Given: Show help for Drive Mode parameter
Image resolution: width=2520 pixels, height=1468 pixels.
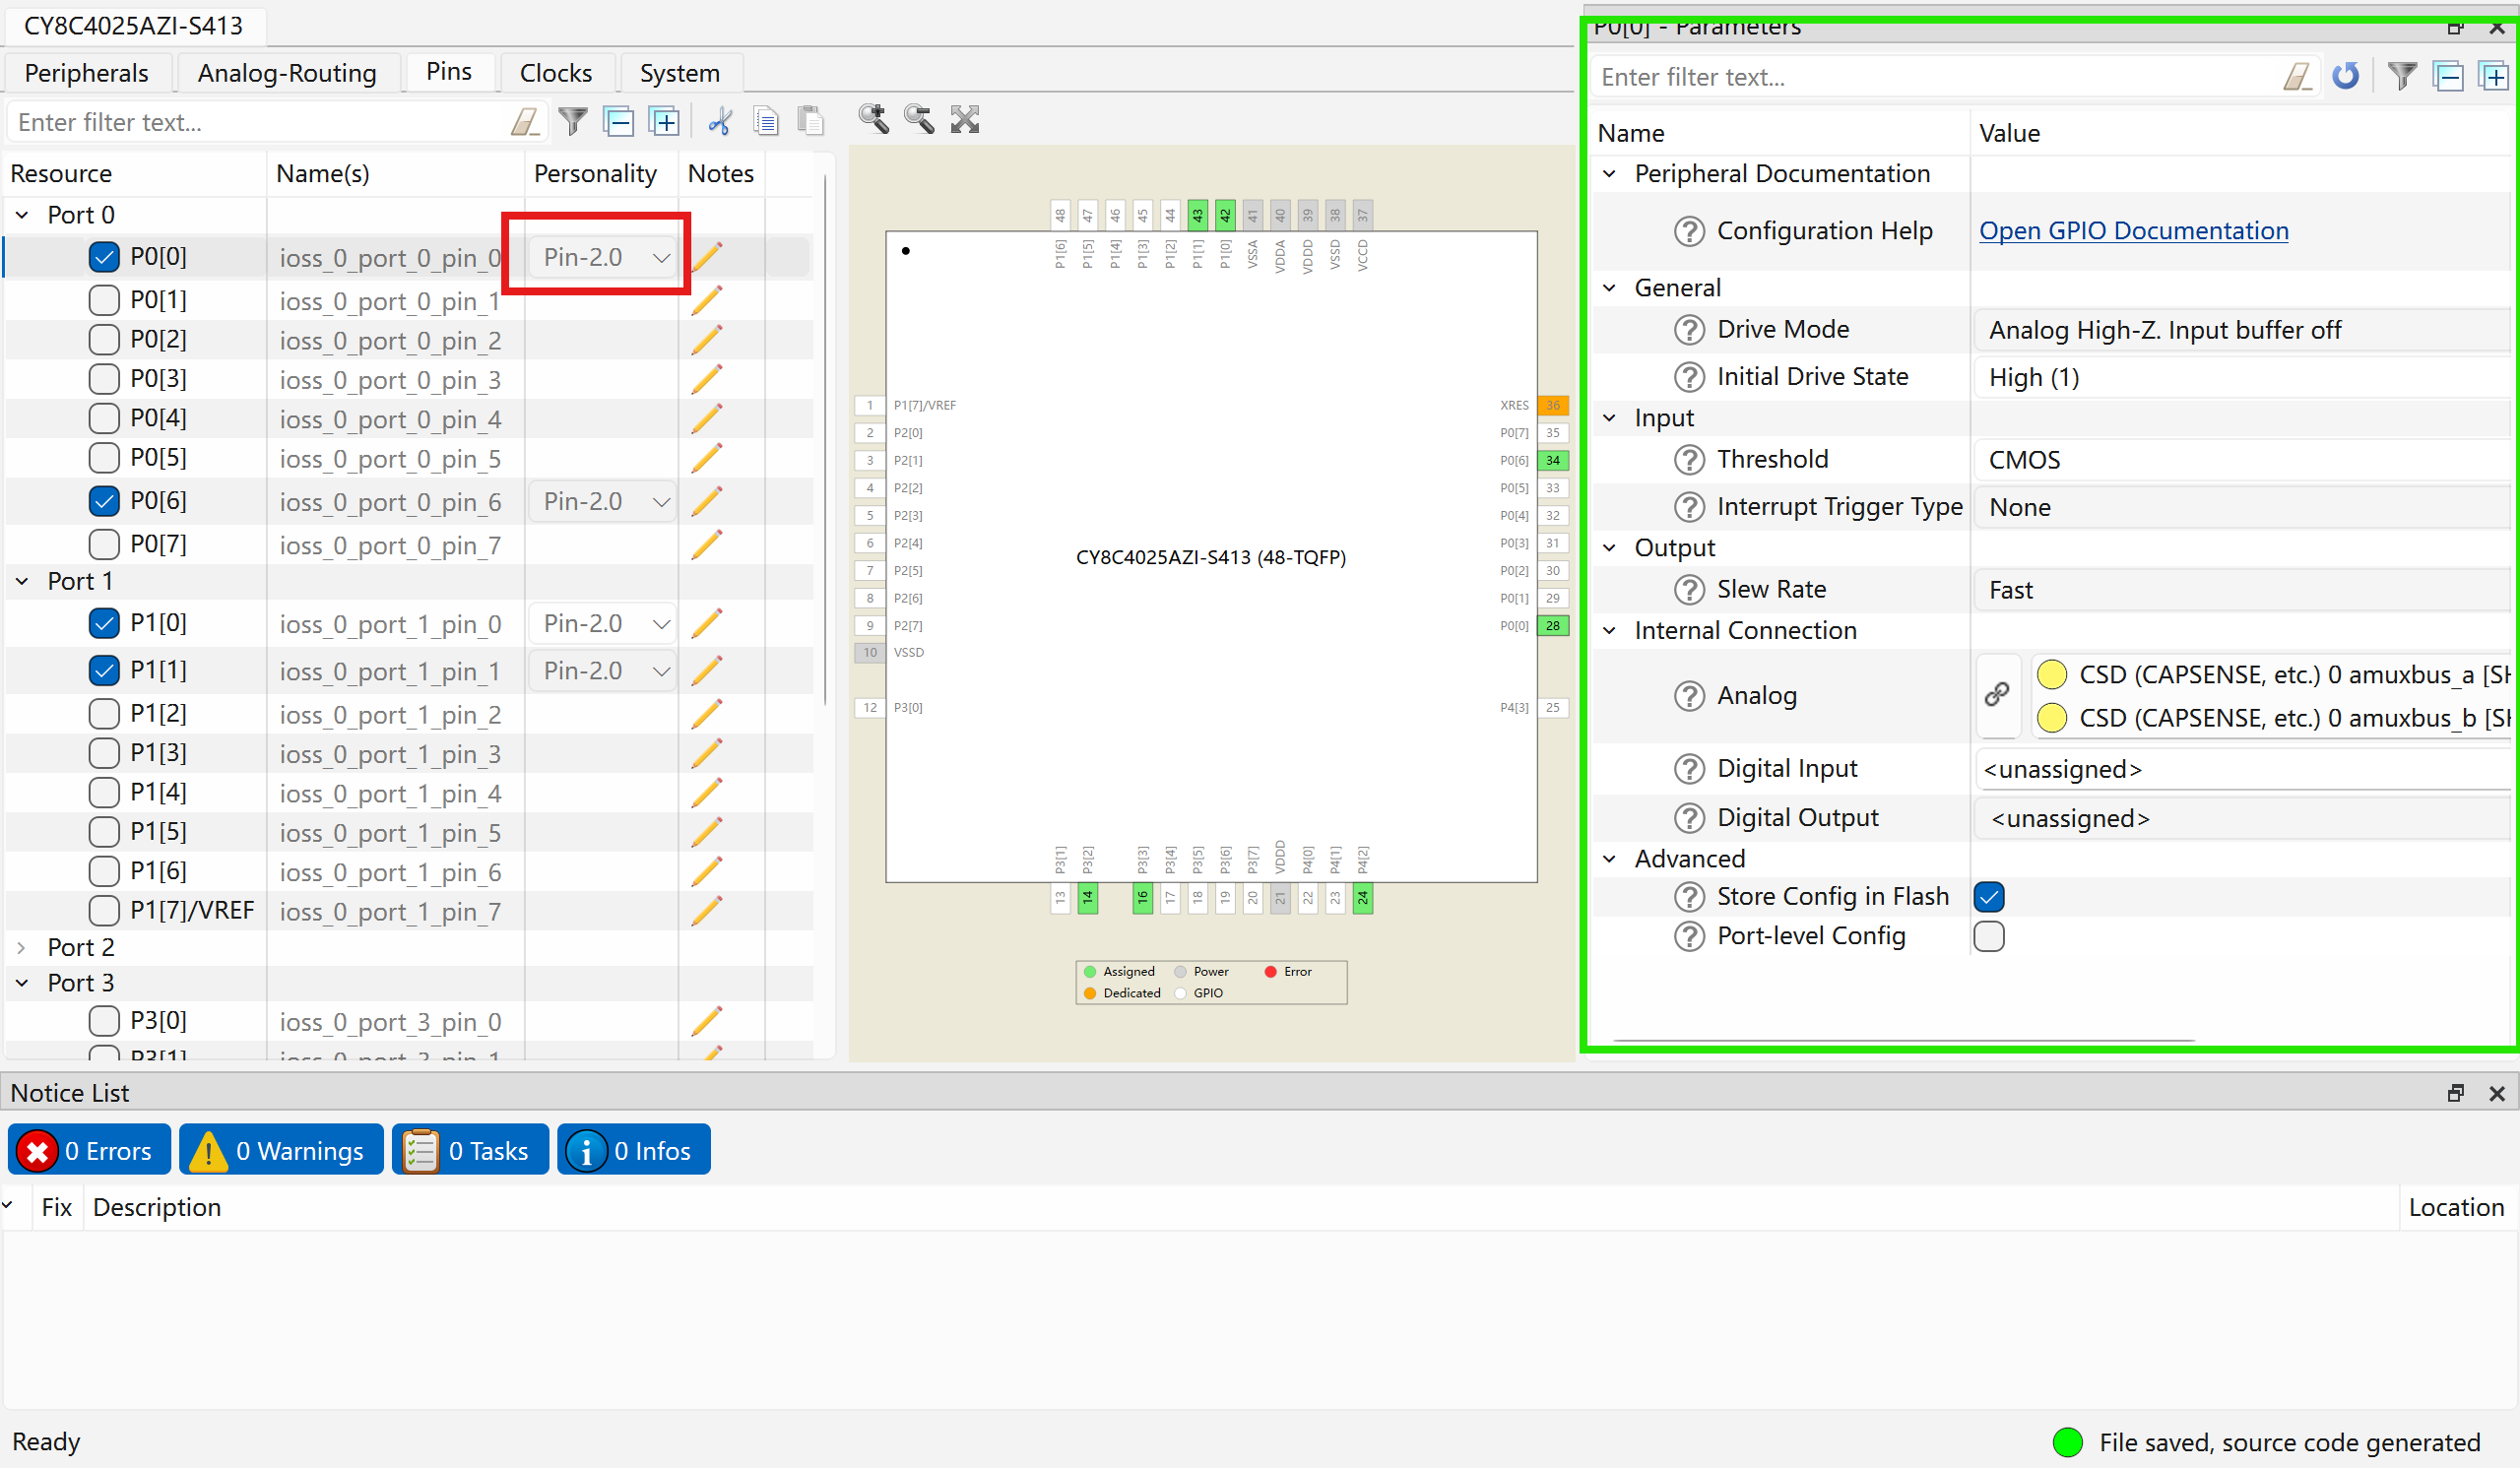Looking at the screenshot, I should tap(1689, 330).
